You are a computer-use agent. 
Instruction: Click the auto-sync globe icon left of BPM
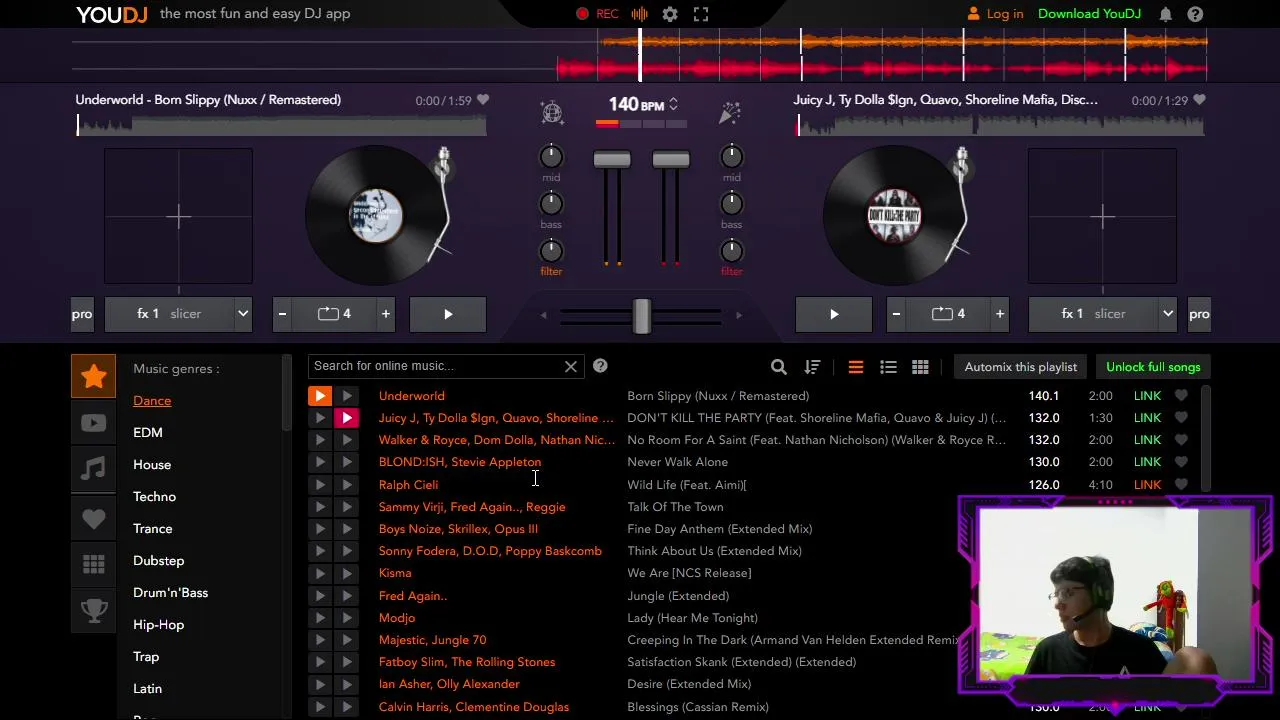coord(552,112)
